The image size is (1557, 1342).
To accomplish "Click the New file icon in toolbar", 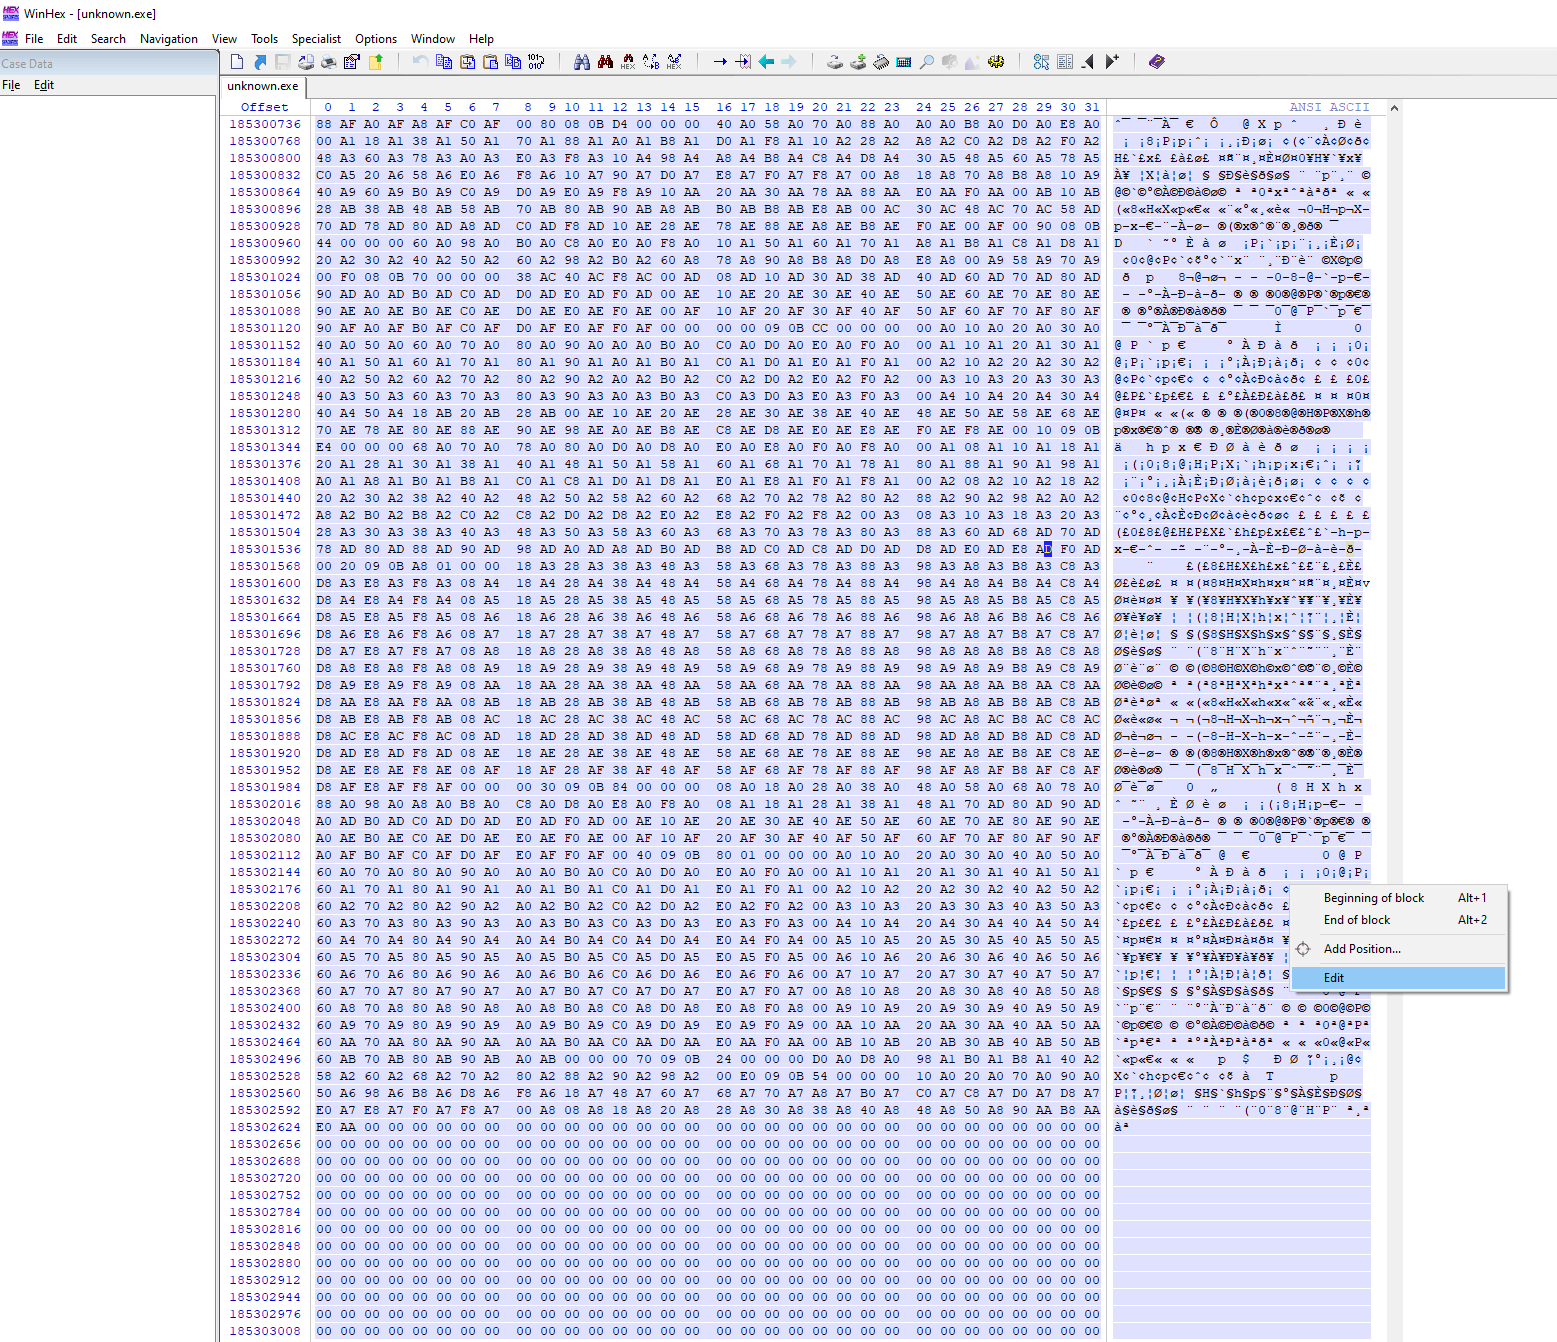I will click(237, 62).
